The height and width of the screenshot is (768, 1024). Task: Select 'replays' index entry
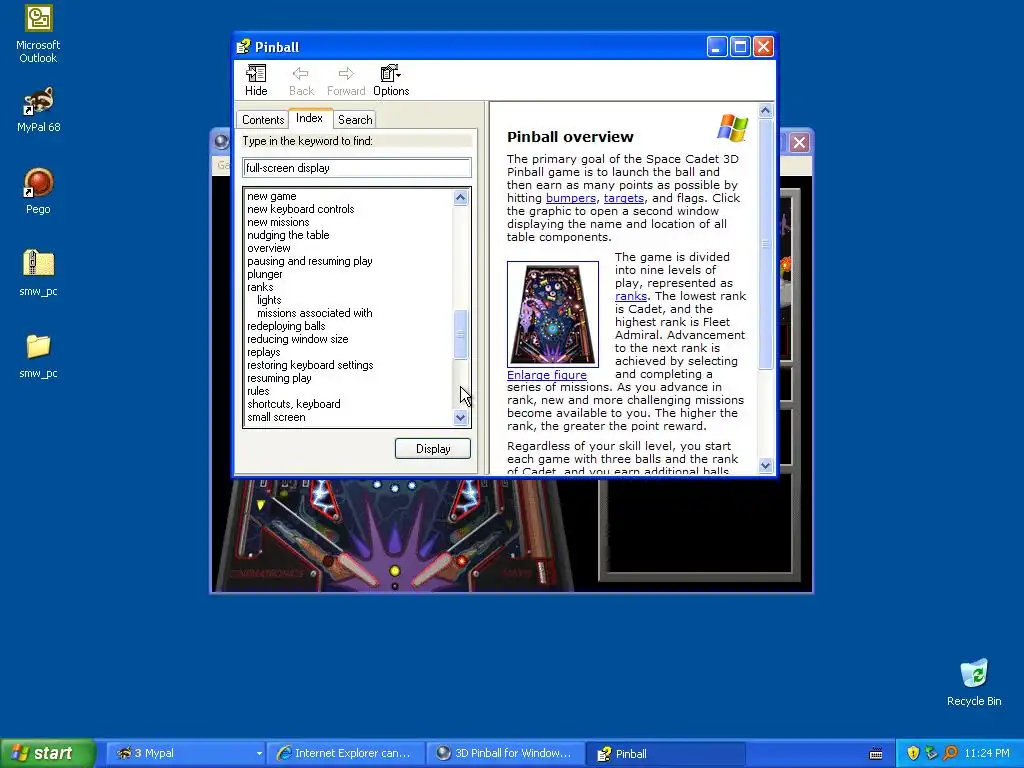263,352
